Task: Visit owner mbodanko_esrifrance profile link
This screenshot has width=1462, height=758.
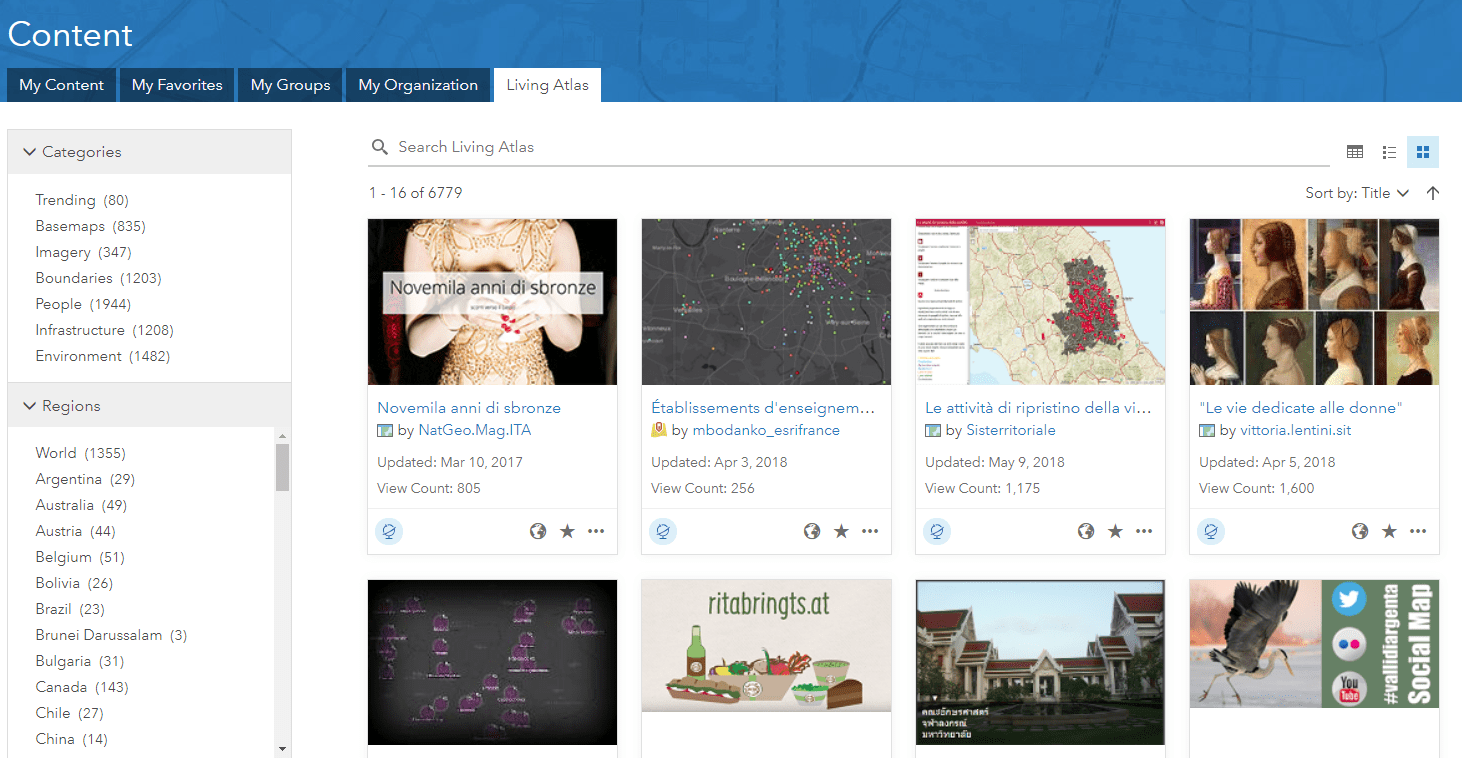Action: pos(766,431)
